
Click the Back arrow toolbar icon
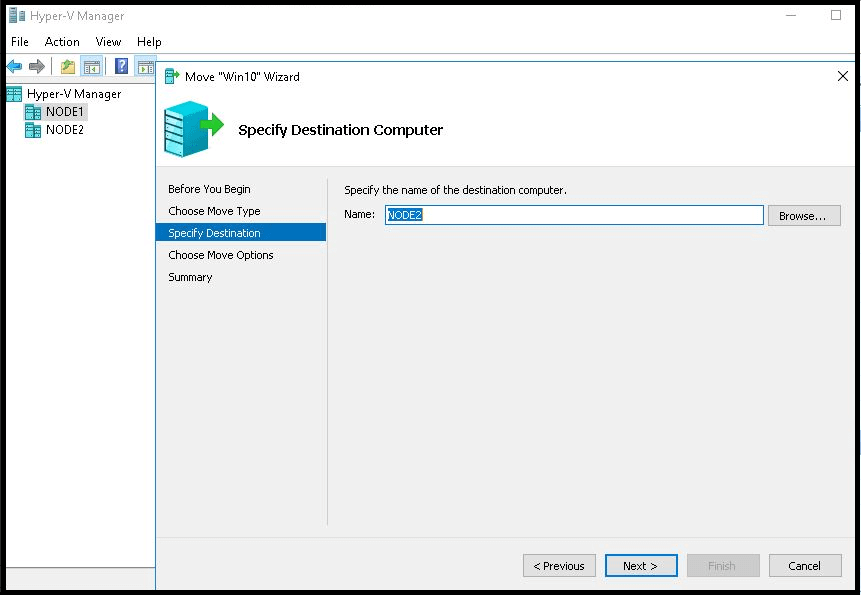(14, 67)
